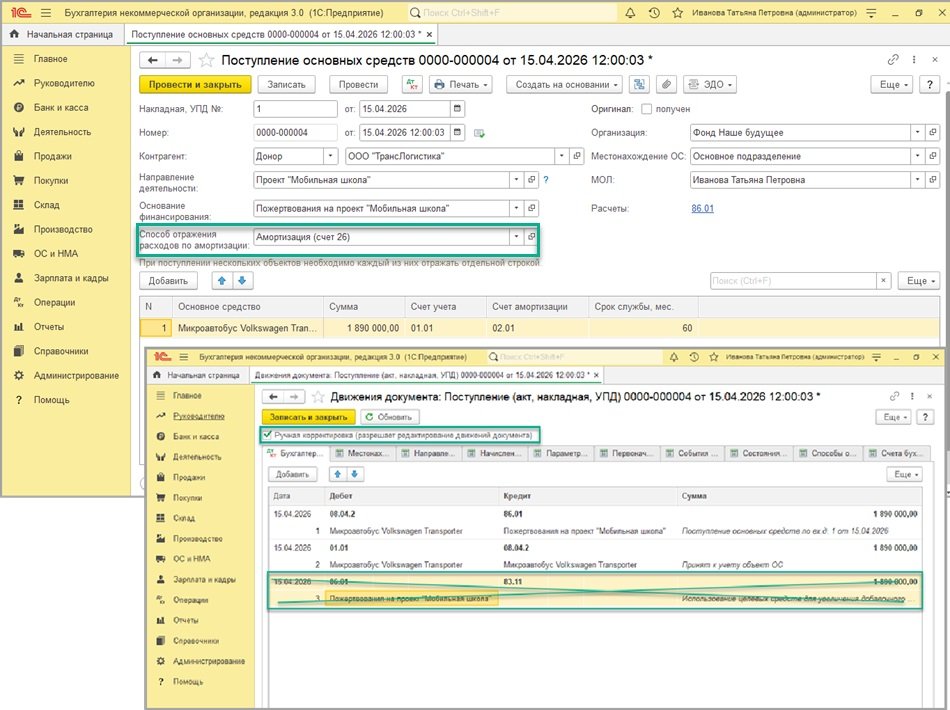Open attached files paperclip icon
This screenshot has width=950, height=710.
coord(666,84)
